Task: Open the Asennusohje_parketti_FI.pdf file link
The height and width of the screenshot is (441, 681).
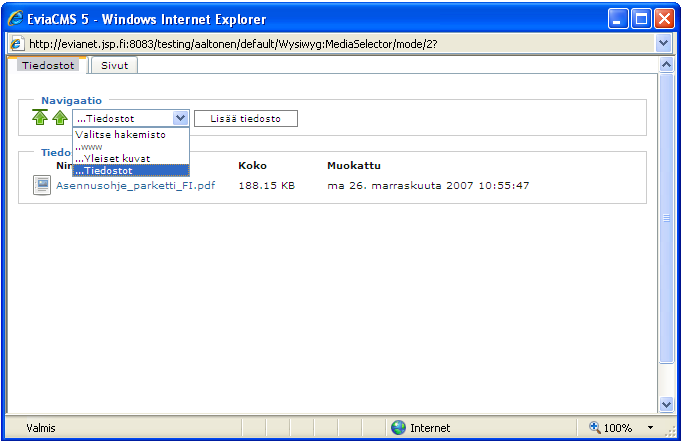Action: (x=136, y=186)
